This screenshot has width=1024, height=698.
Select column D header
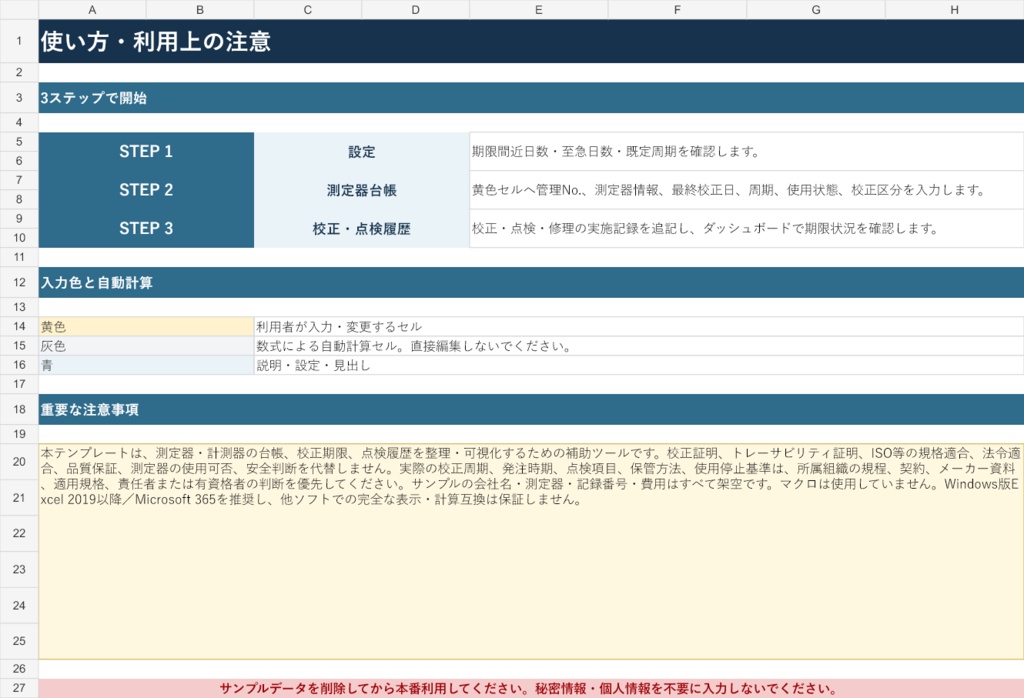[x=415, y=10]
